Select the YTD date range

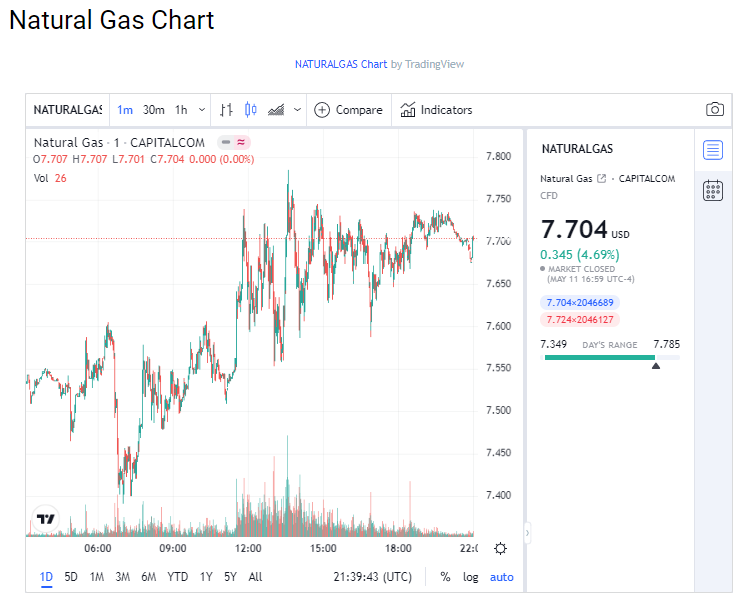177,577
